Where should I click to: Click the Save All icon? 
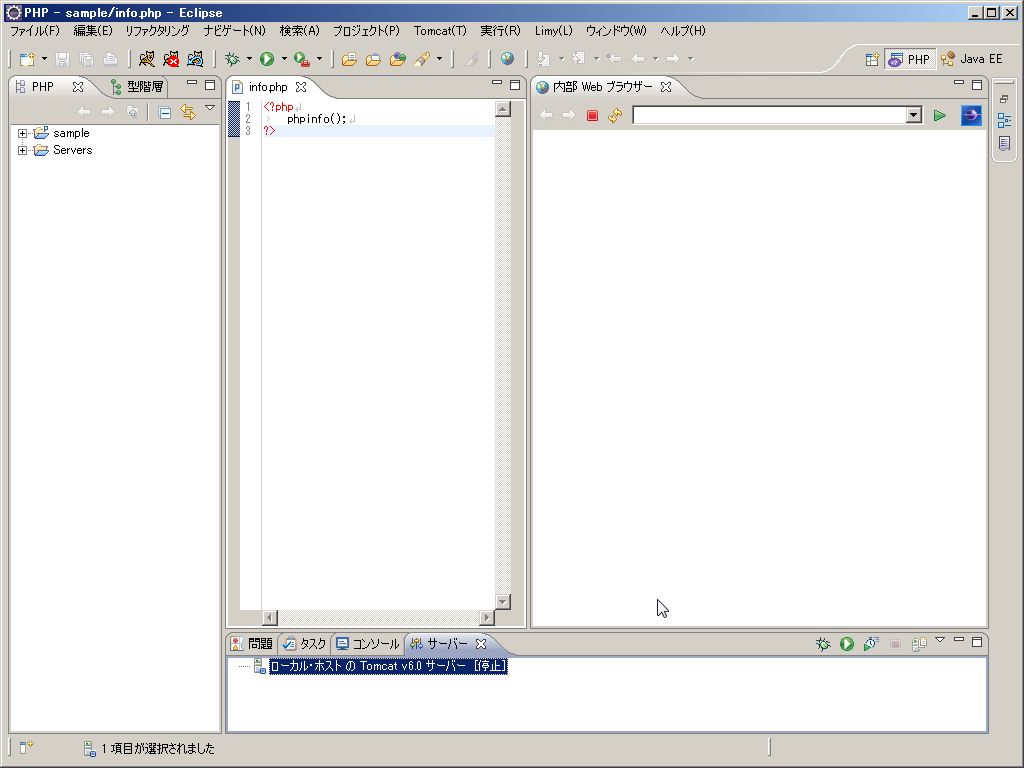point(86,59)
